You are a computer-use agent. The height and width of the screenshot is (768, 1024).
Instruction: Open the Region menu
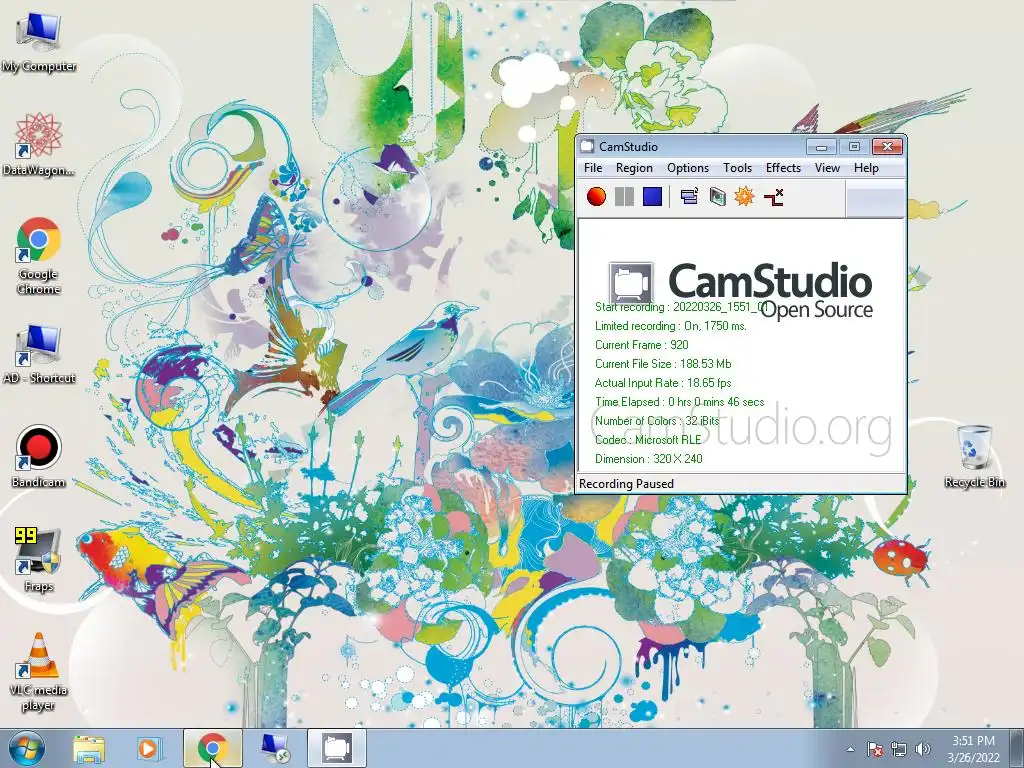click(634, 168)
